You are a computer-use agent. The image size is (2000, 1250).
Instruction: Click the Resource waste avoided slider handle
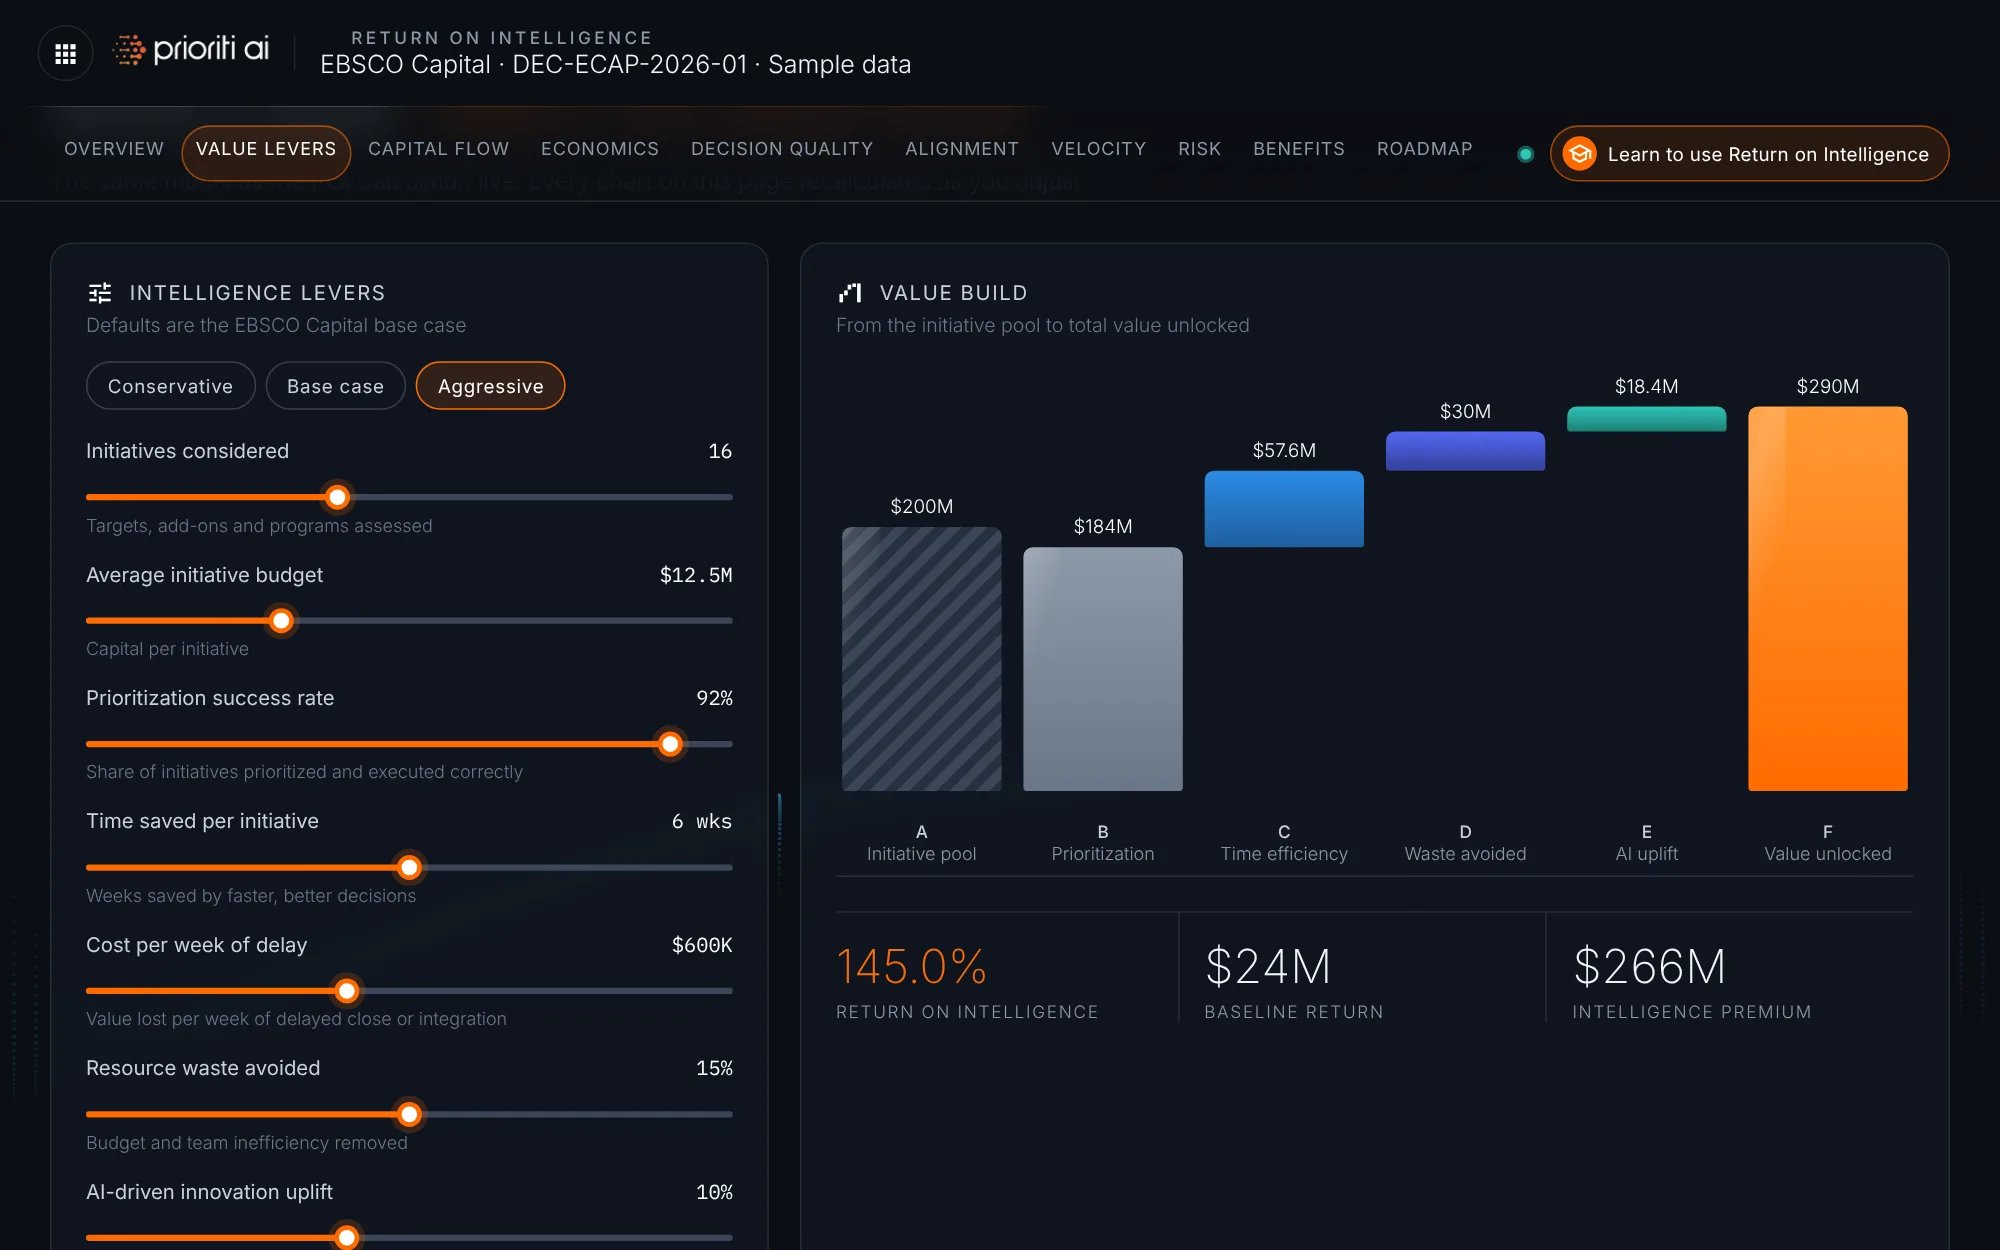pyautogui.click(x=409, y=1114)
